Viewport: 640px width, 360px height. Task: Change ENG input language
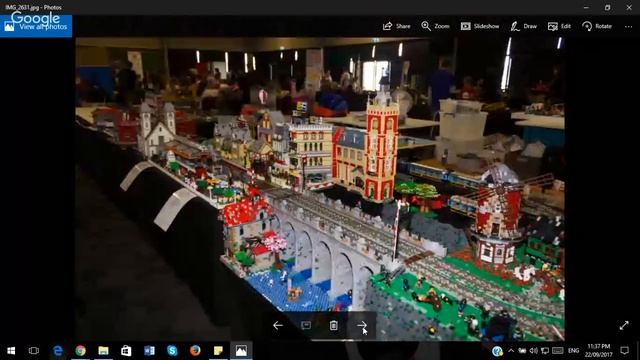tap(573, 351)
